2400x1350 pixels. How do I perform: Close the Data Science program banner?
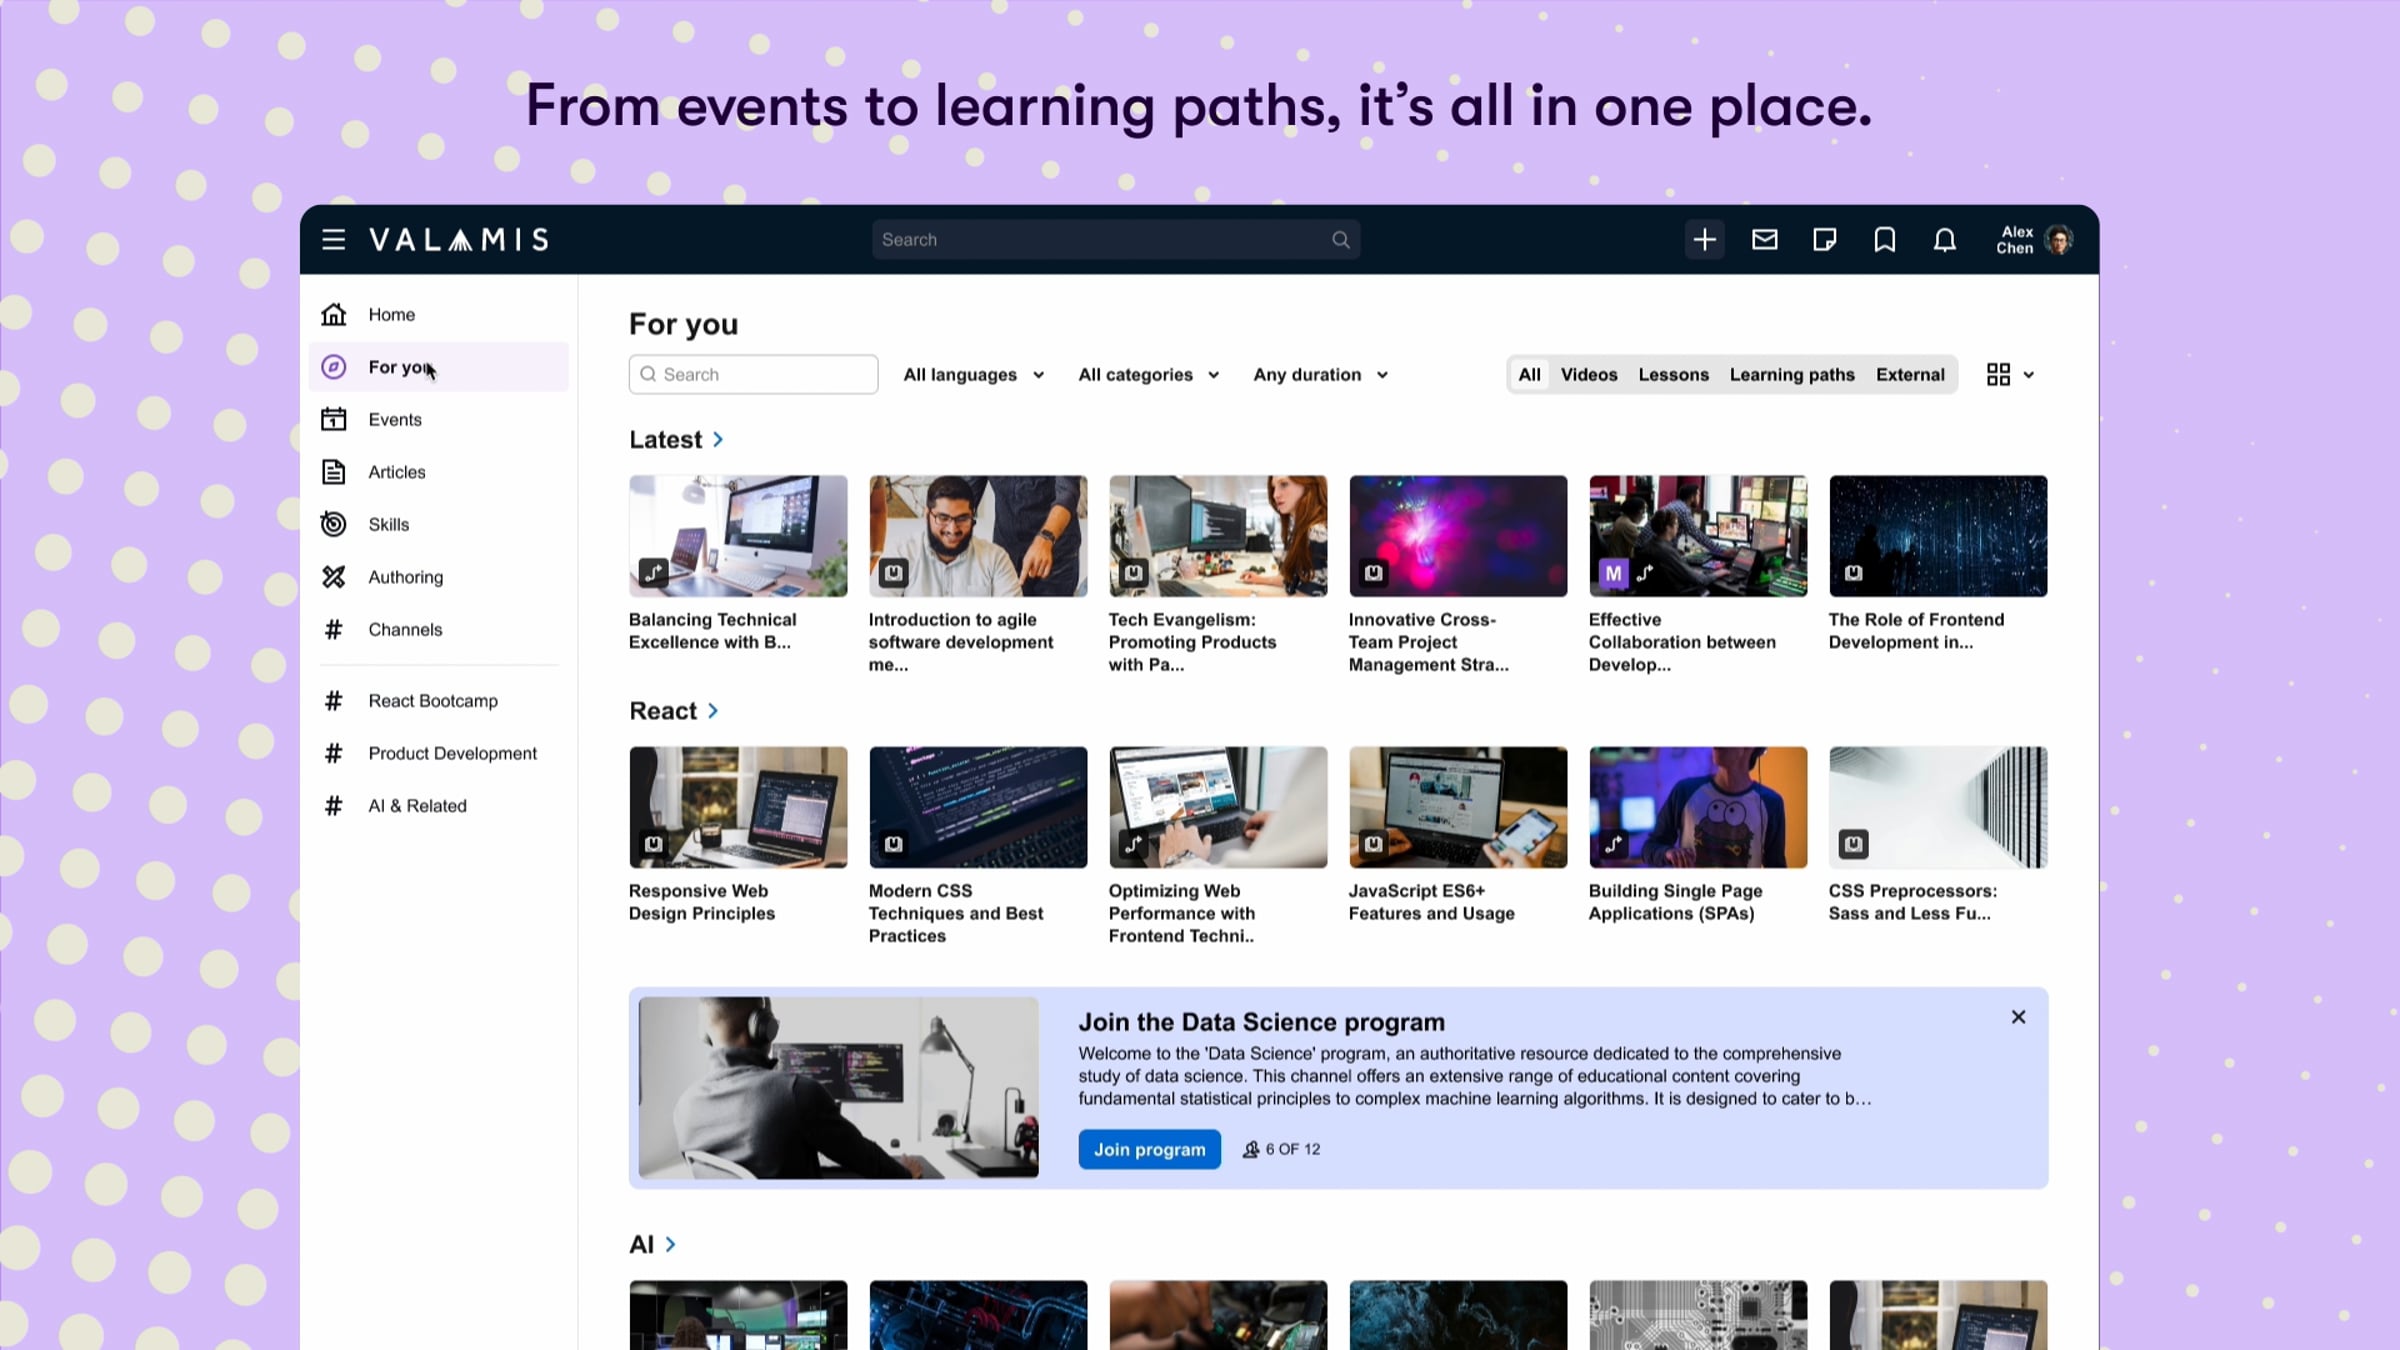(2018, 1017)
